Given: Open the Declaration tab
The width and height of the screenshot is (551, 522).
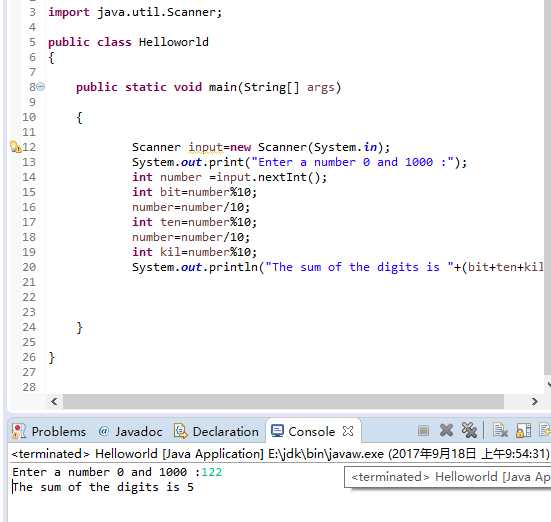Looking at the screenshot, I should pos(216,431).
